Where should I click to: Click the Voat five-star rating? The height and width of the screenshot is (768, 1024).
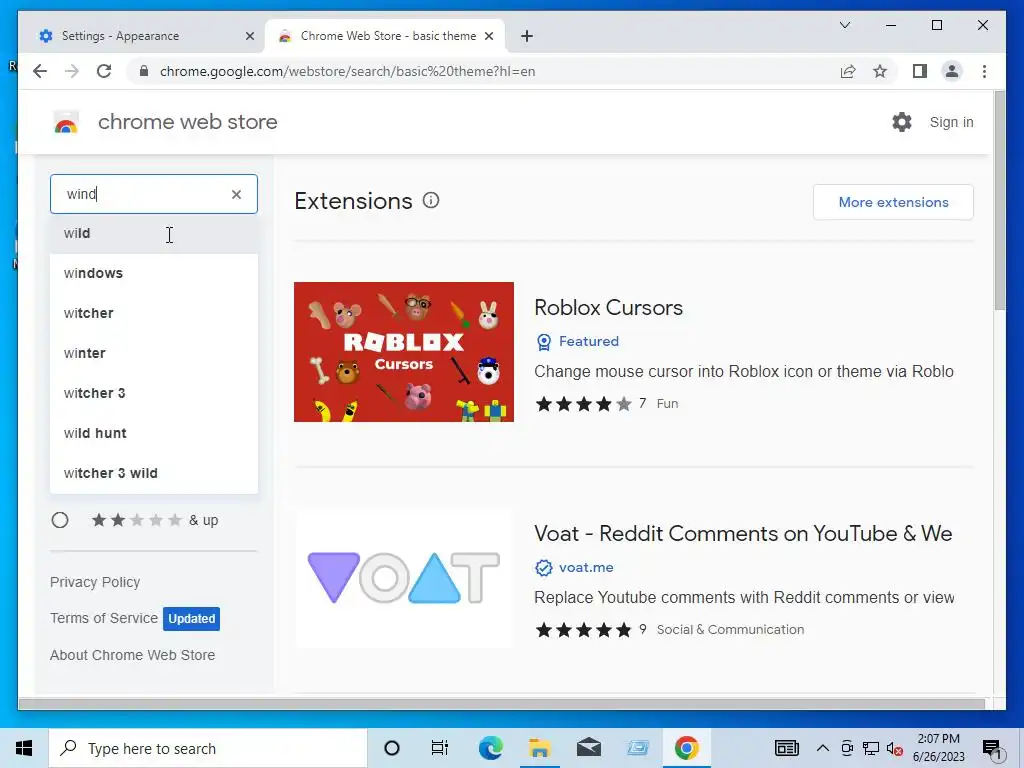[x=583, y=630]
